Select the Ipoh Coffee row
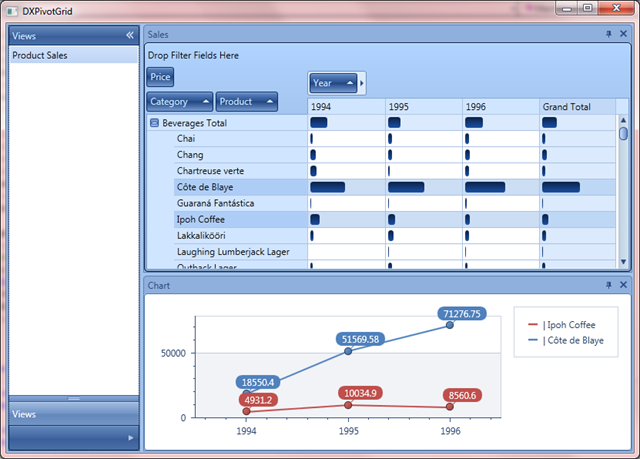 241,220
